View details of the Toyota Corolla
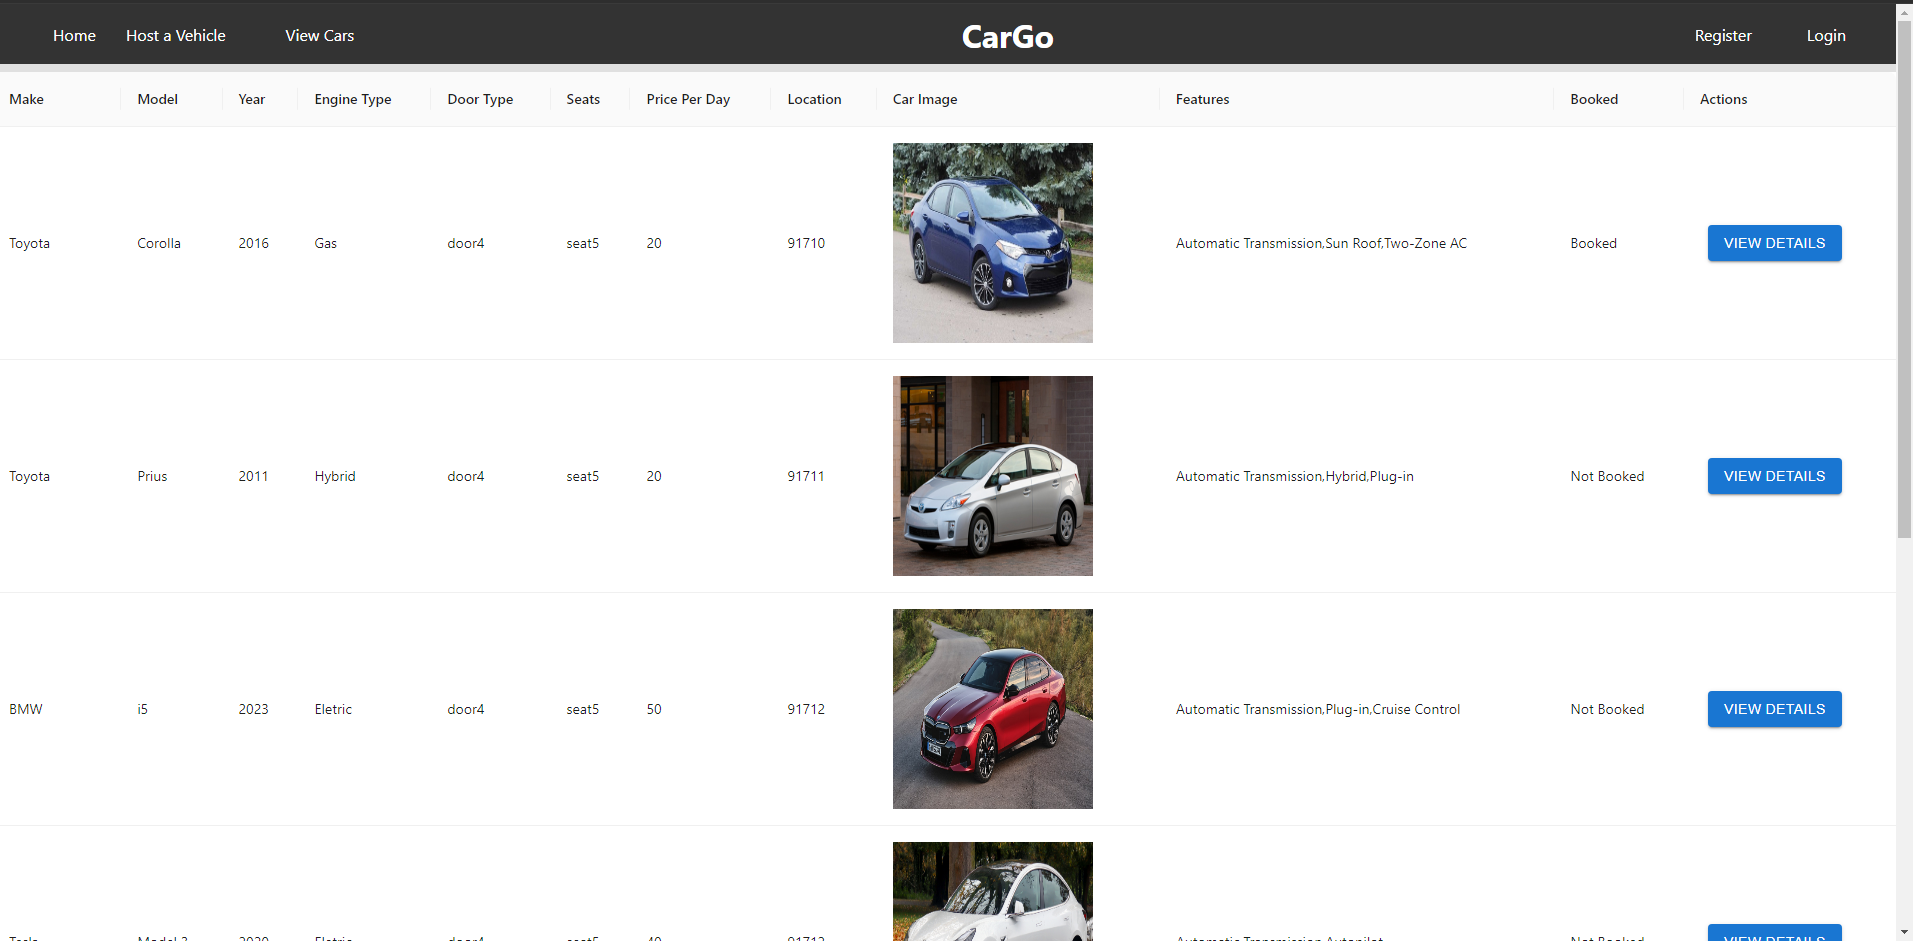1913x941 pixels. (x=1773, y=243)
